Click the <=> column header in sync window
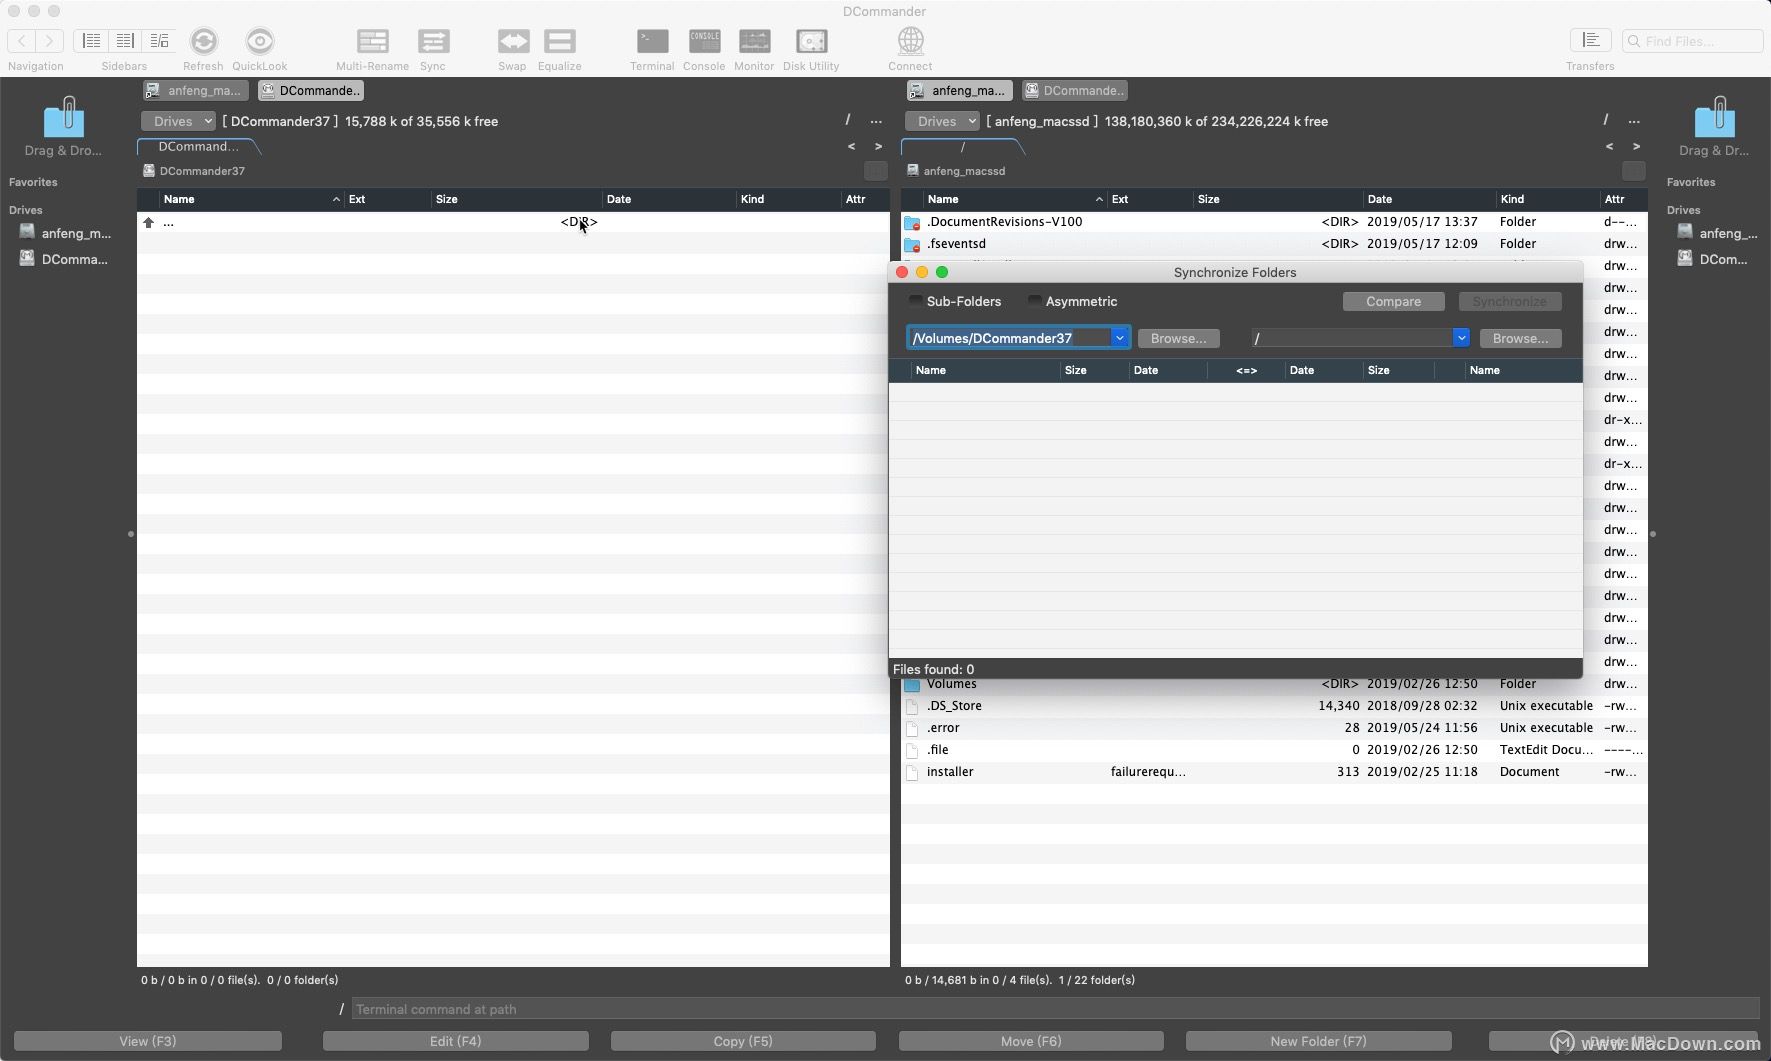 [1246, 370]
